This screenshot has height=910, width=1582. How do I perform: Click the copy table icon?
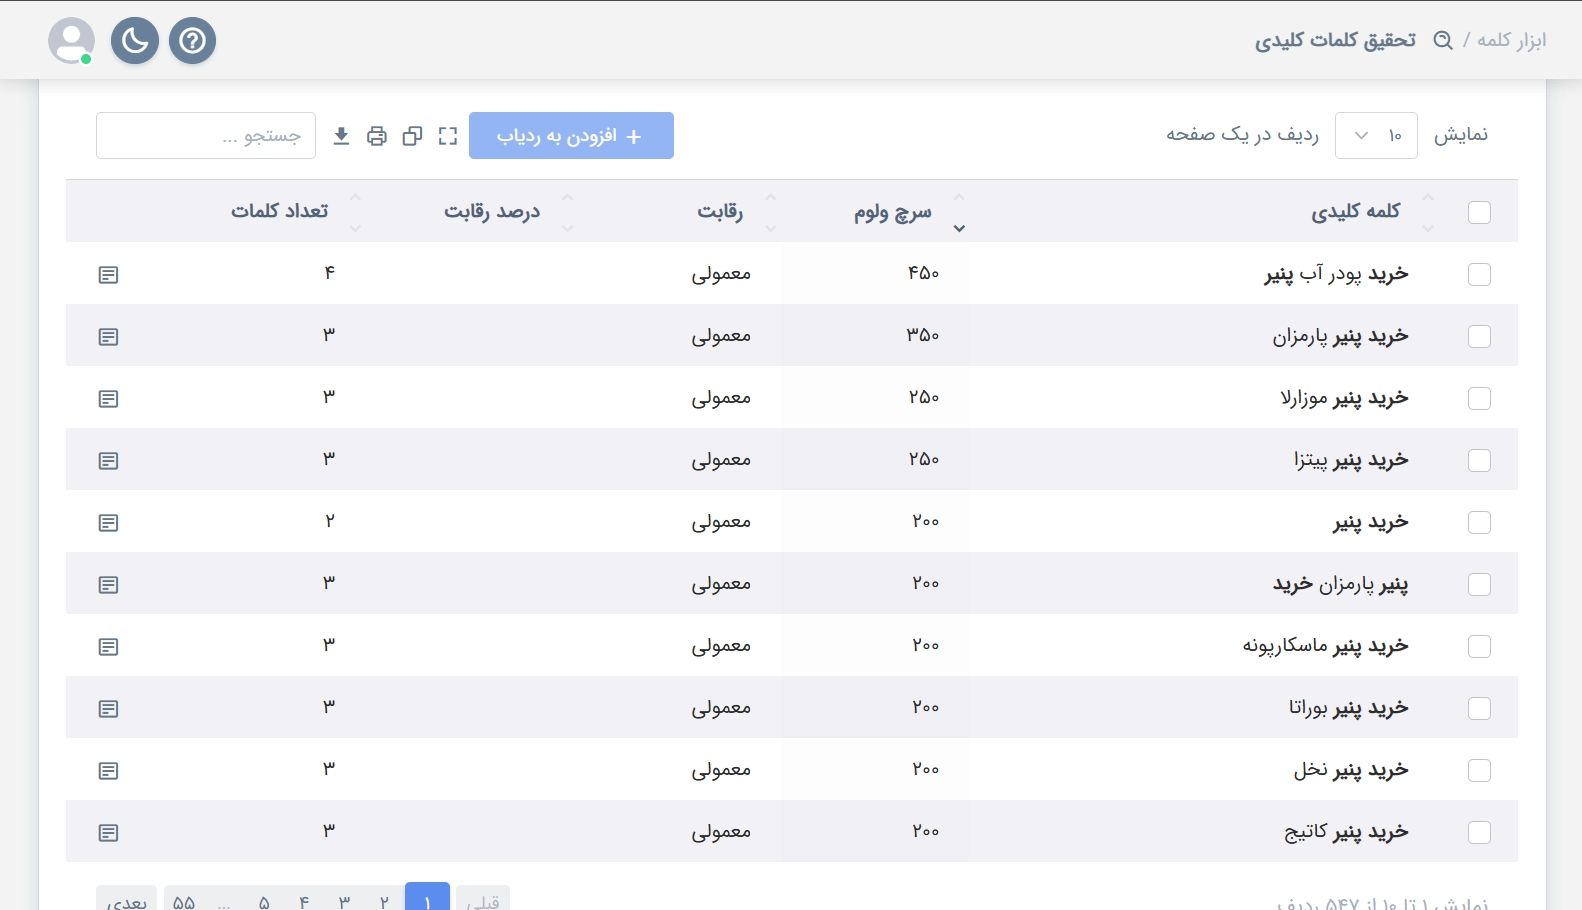click(412, 136)
